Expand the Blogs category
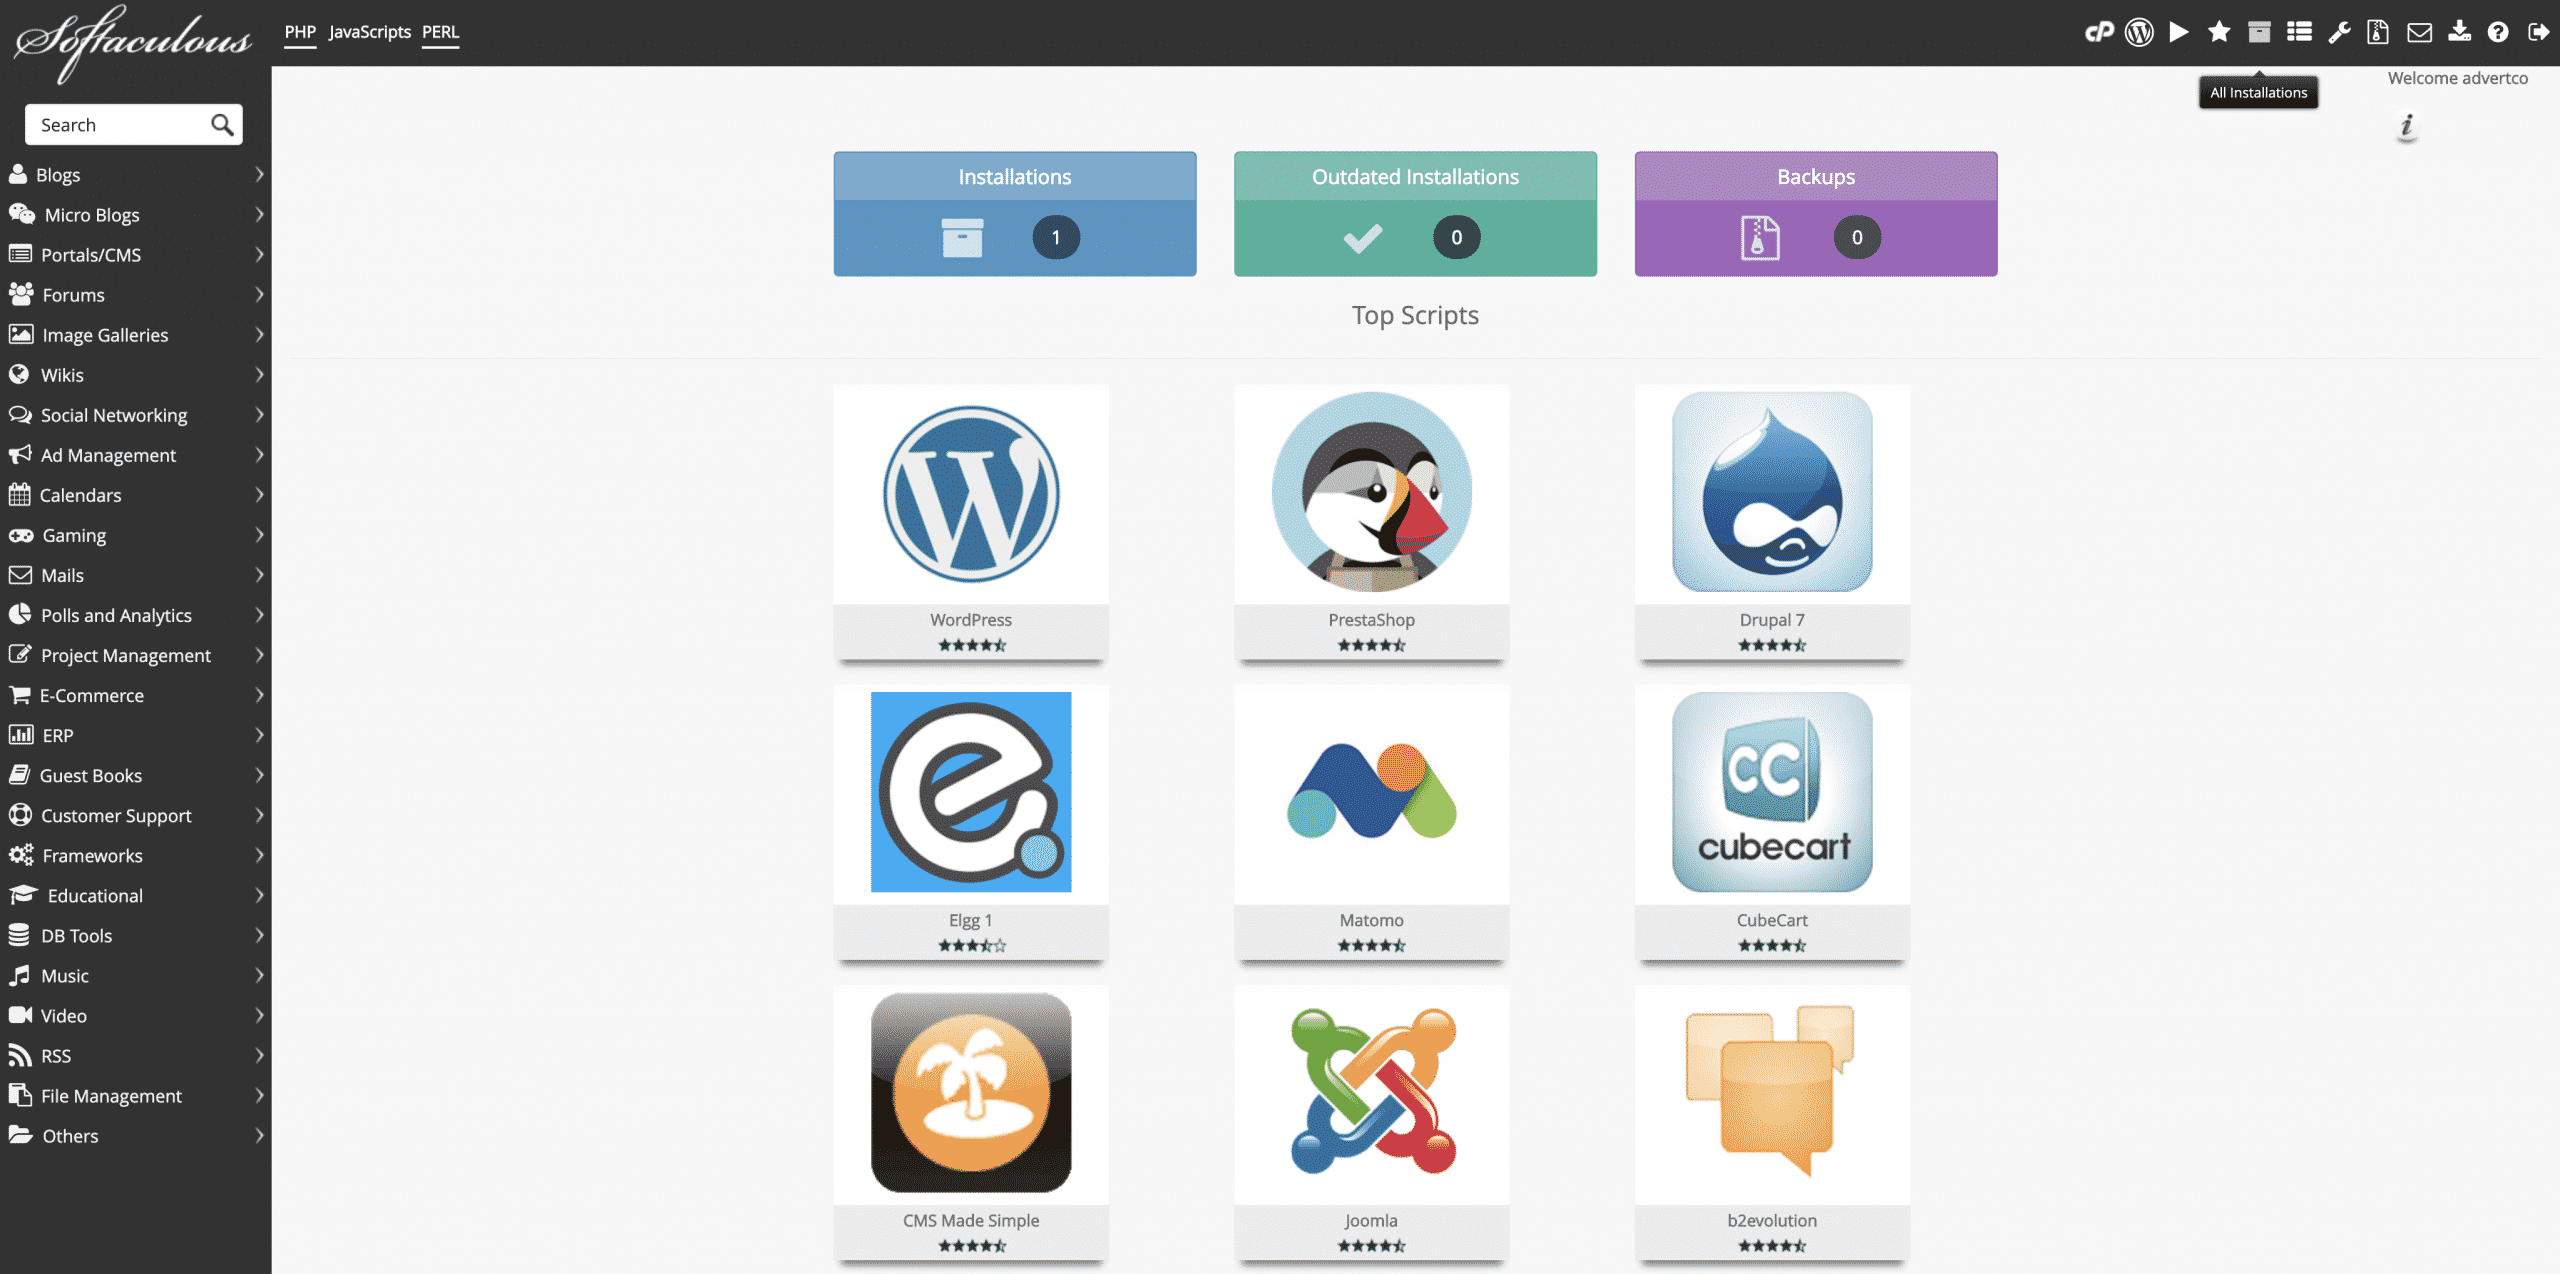The width and height of the screenshot is (2560, 1274). pyautogui.click(x=136, y=174)
